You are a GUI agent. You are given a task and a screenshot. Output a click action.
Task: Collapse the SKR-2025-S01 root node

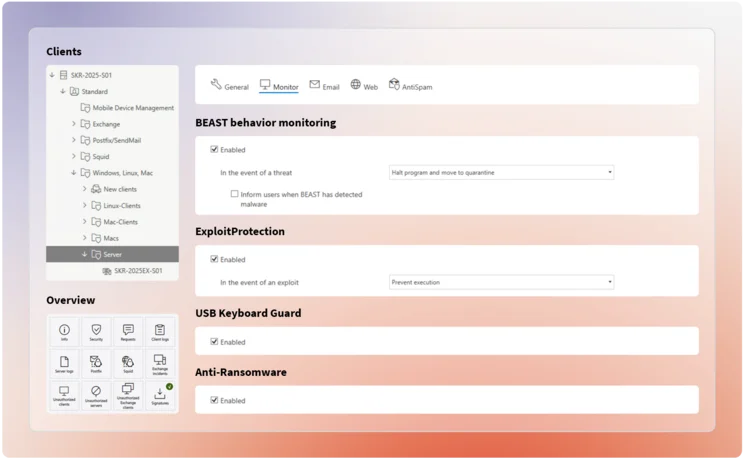coord(52,75)
